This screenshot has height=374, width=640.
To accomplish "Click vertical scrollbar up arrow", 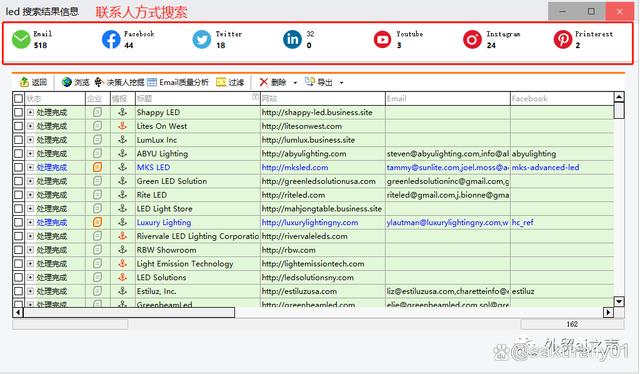I will click(x=619, y=97).
